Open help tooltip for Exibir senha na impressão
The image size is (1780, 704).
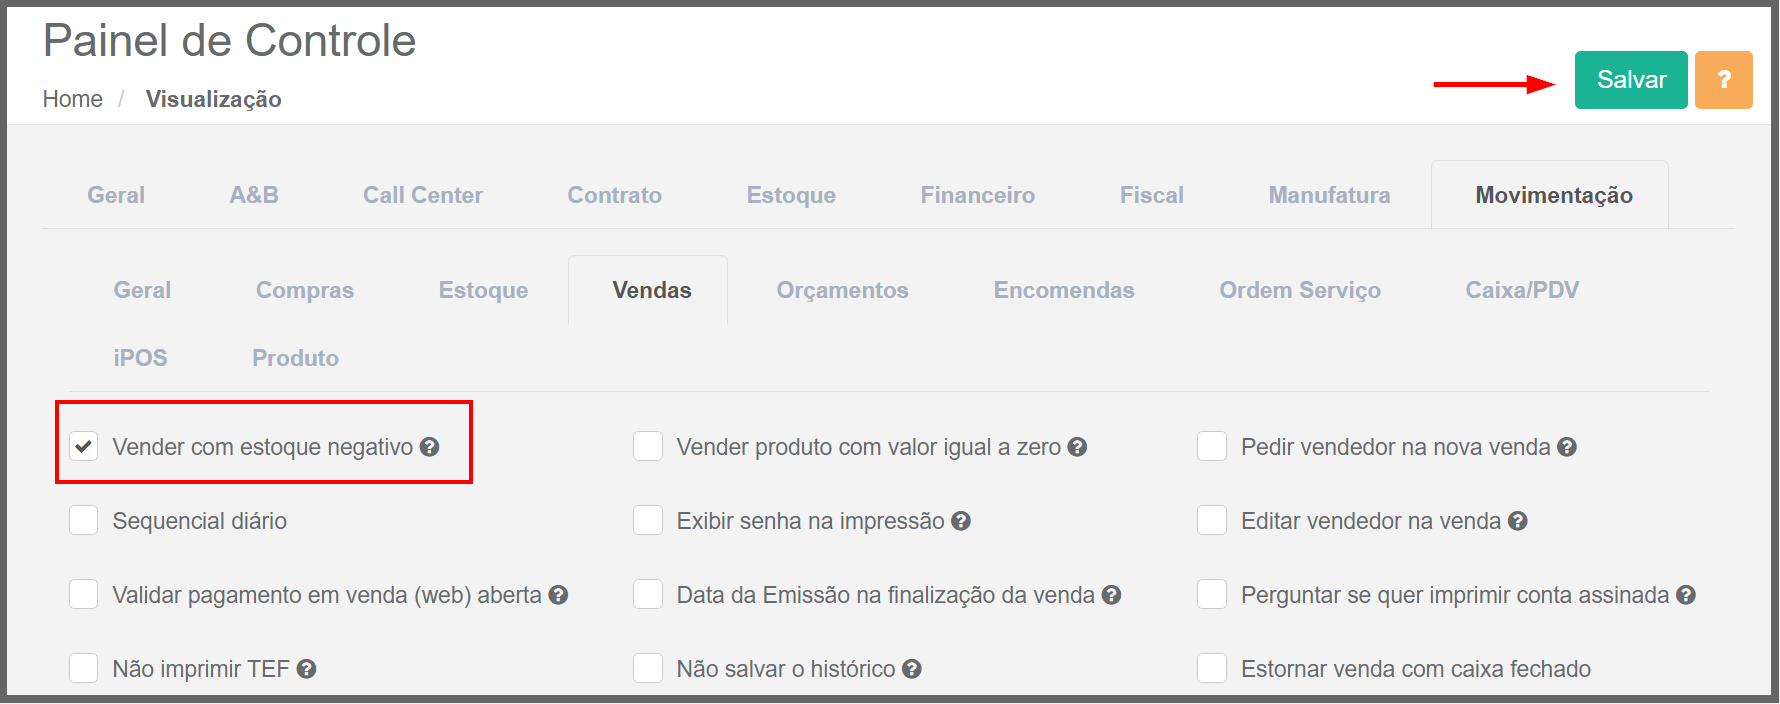pyautogui.click(x=961, y=521)
